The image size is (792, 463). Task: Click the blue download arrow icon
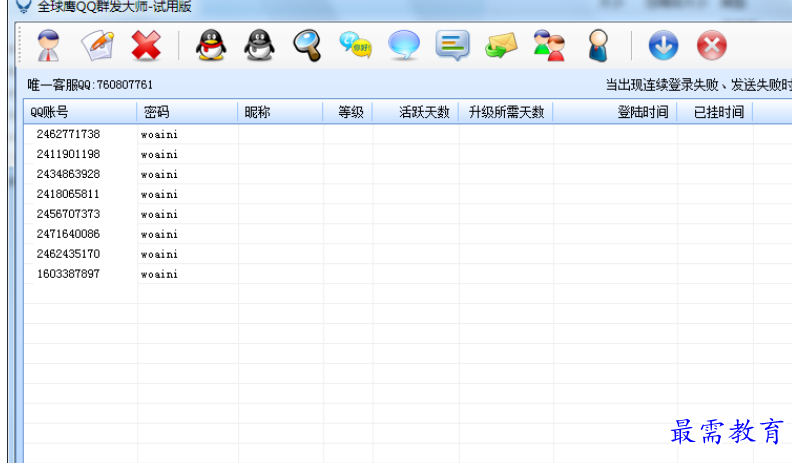click(x=663, y=45)
